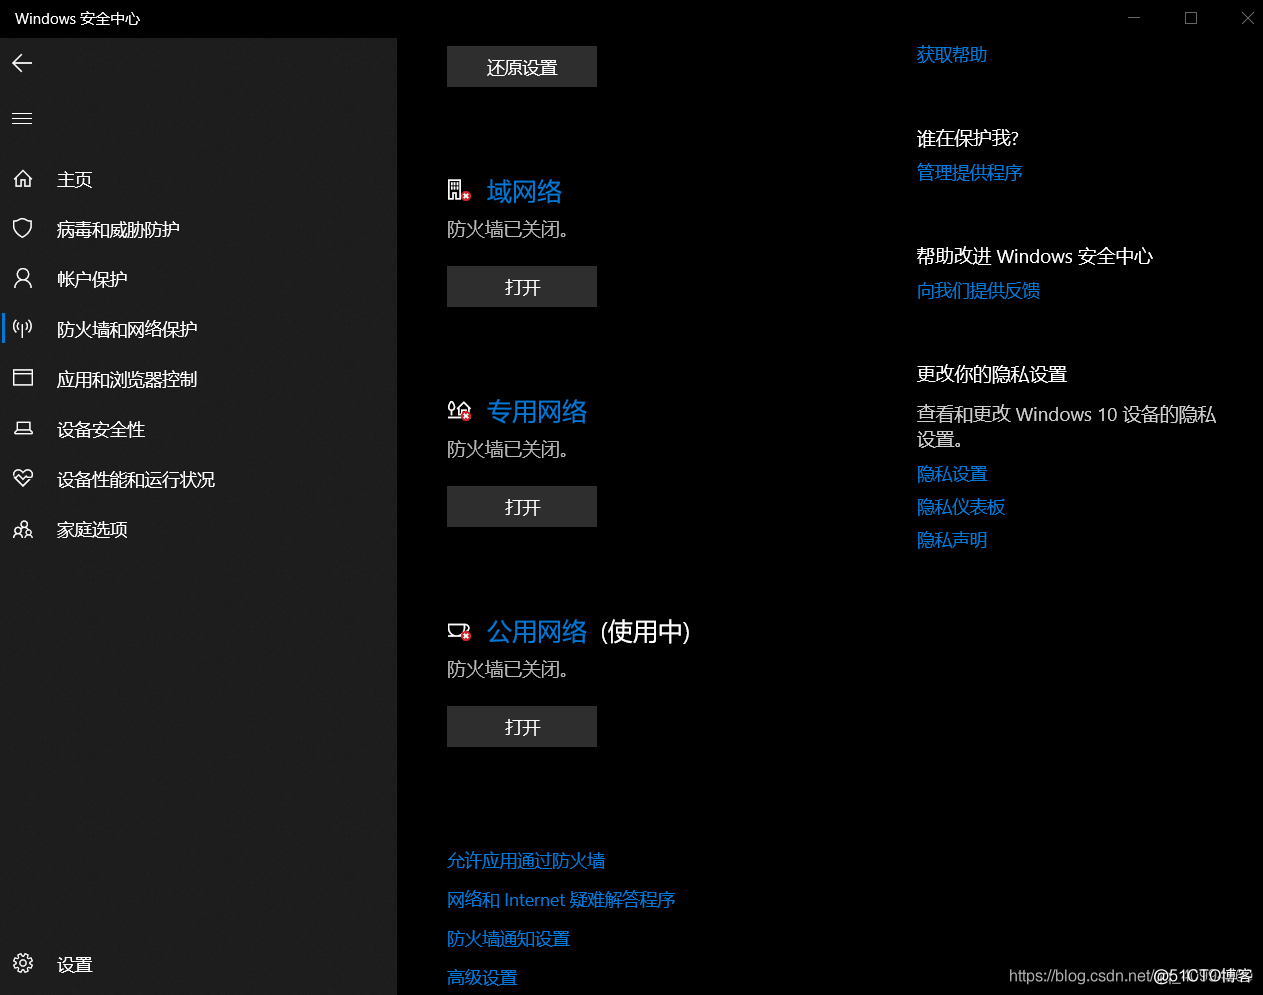Click the family icon for 家庭选项
The image size is (1263, 995).
click(x=23, y=529)
